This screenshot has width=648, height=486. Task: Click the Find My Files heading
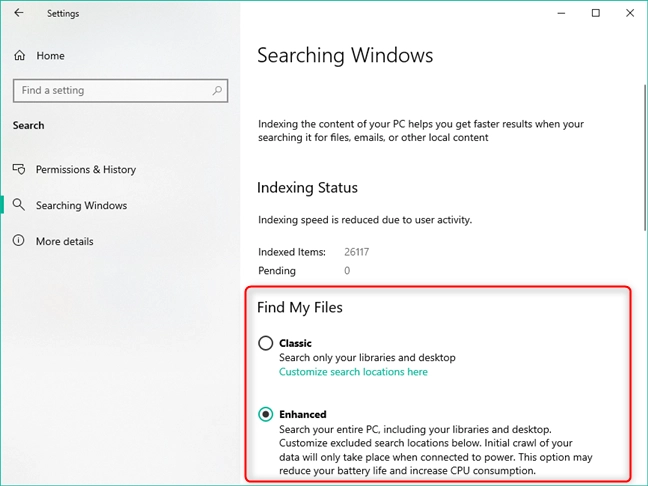click(300, 307)
